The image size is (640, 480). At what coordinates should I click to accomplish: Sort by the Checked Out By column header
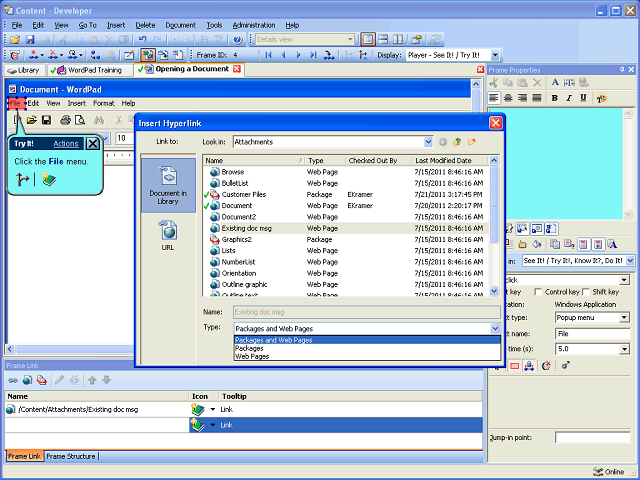click(x=378, y=160)
